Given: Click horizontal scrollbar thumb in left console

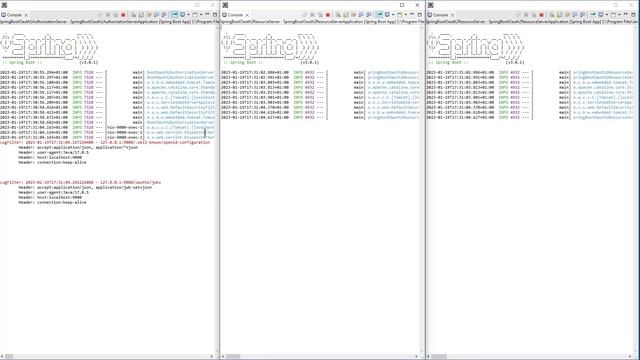Looking at the screenshot, I should pos(9,356).
